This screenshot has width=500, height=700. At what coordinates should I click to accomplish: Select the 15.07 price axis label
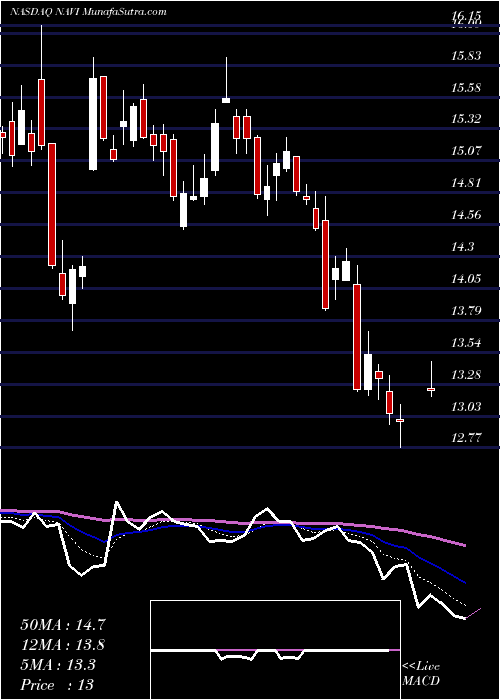[x=466, y=151]
